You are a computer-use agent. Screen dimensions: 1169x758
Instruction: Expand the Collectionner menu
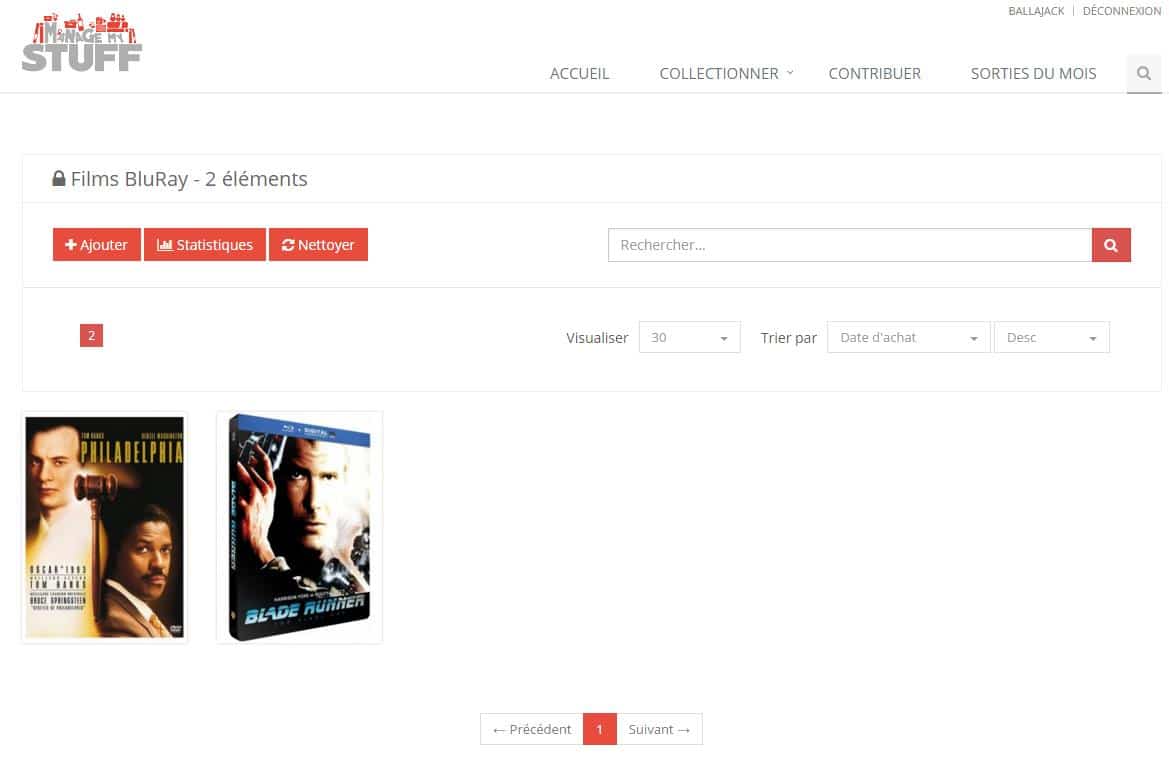(x=726, y=74)
